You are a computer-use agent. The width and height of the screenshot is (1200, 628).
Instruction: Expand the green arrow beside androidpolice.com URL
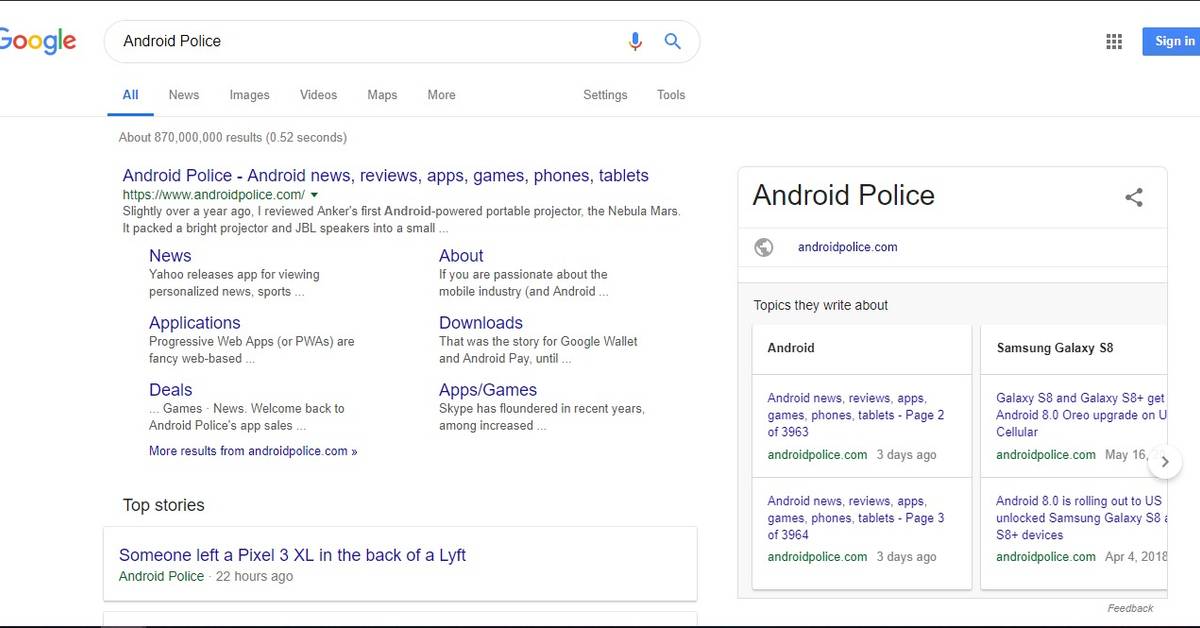[314, 195]
